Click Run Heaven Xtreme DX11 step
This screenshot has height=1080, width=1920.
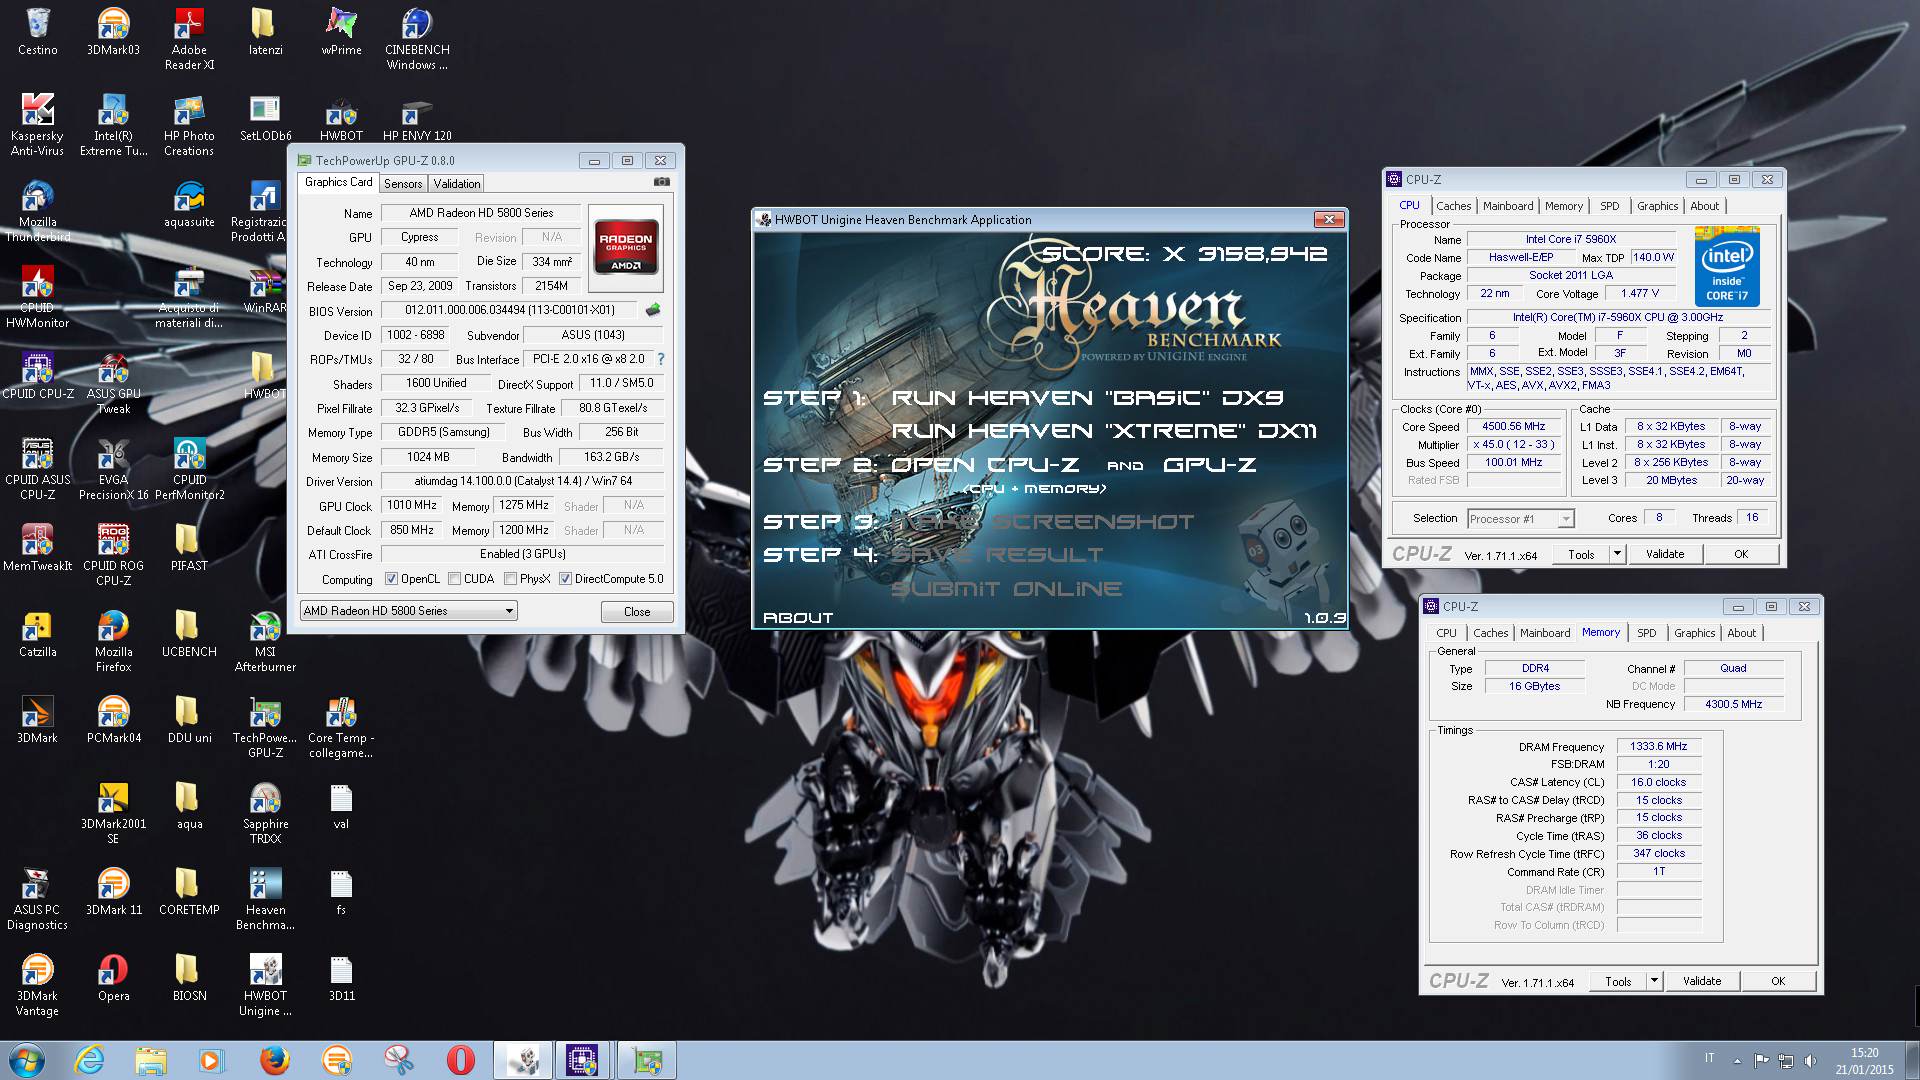pos(1104,431)
